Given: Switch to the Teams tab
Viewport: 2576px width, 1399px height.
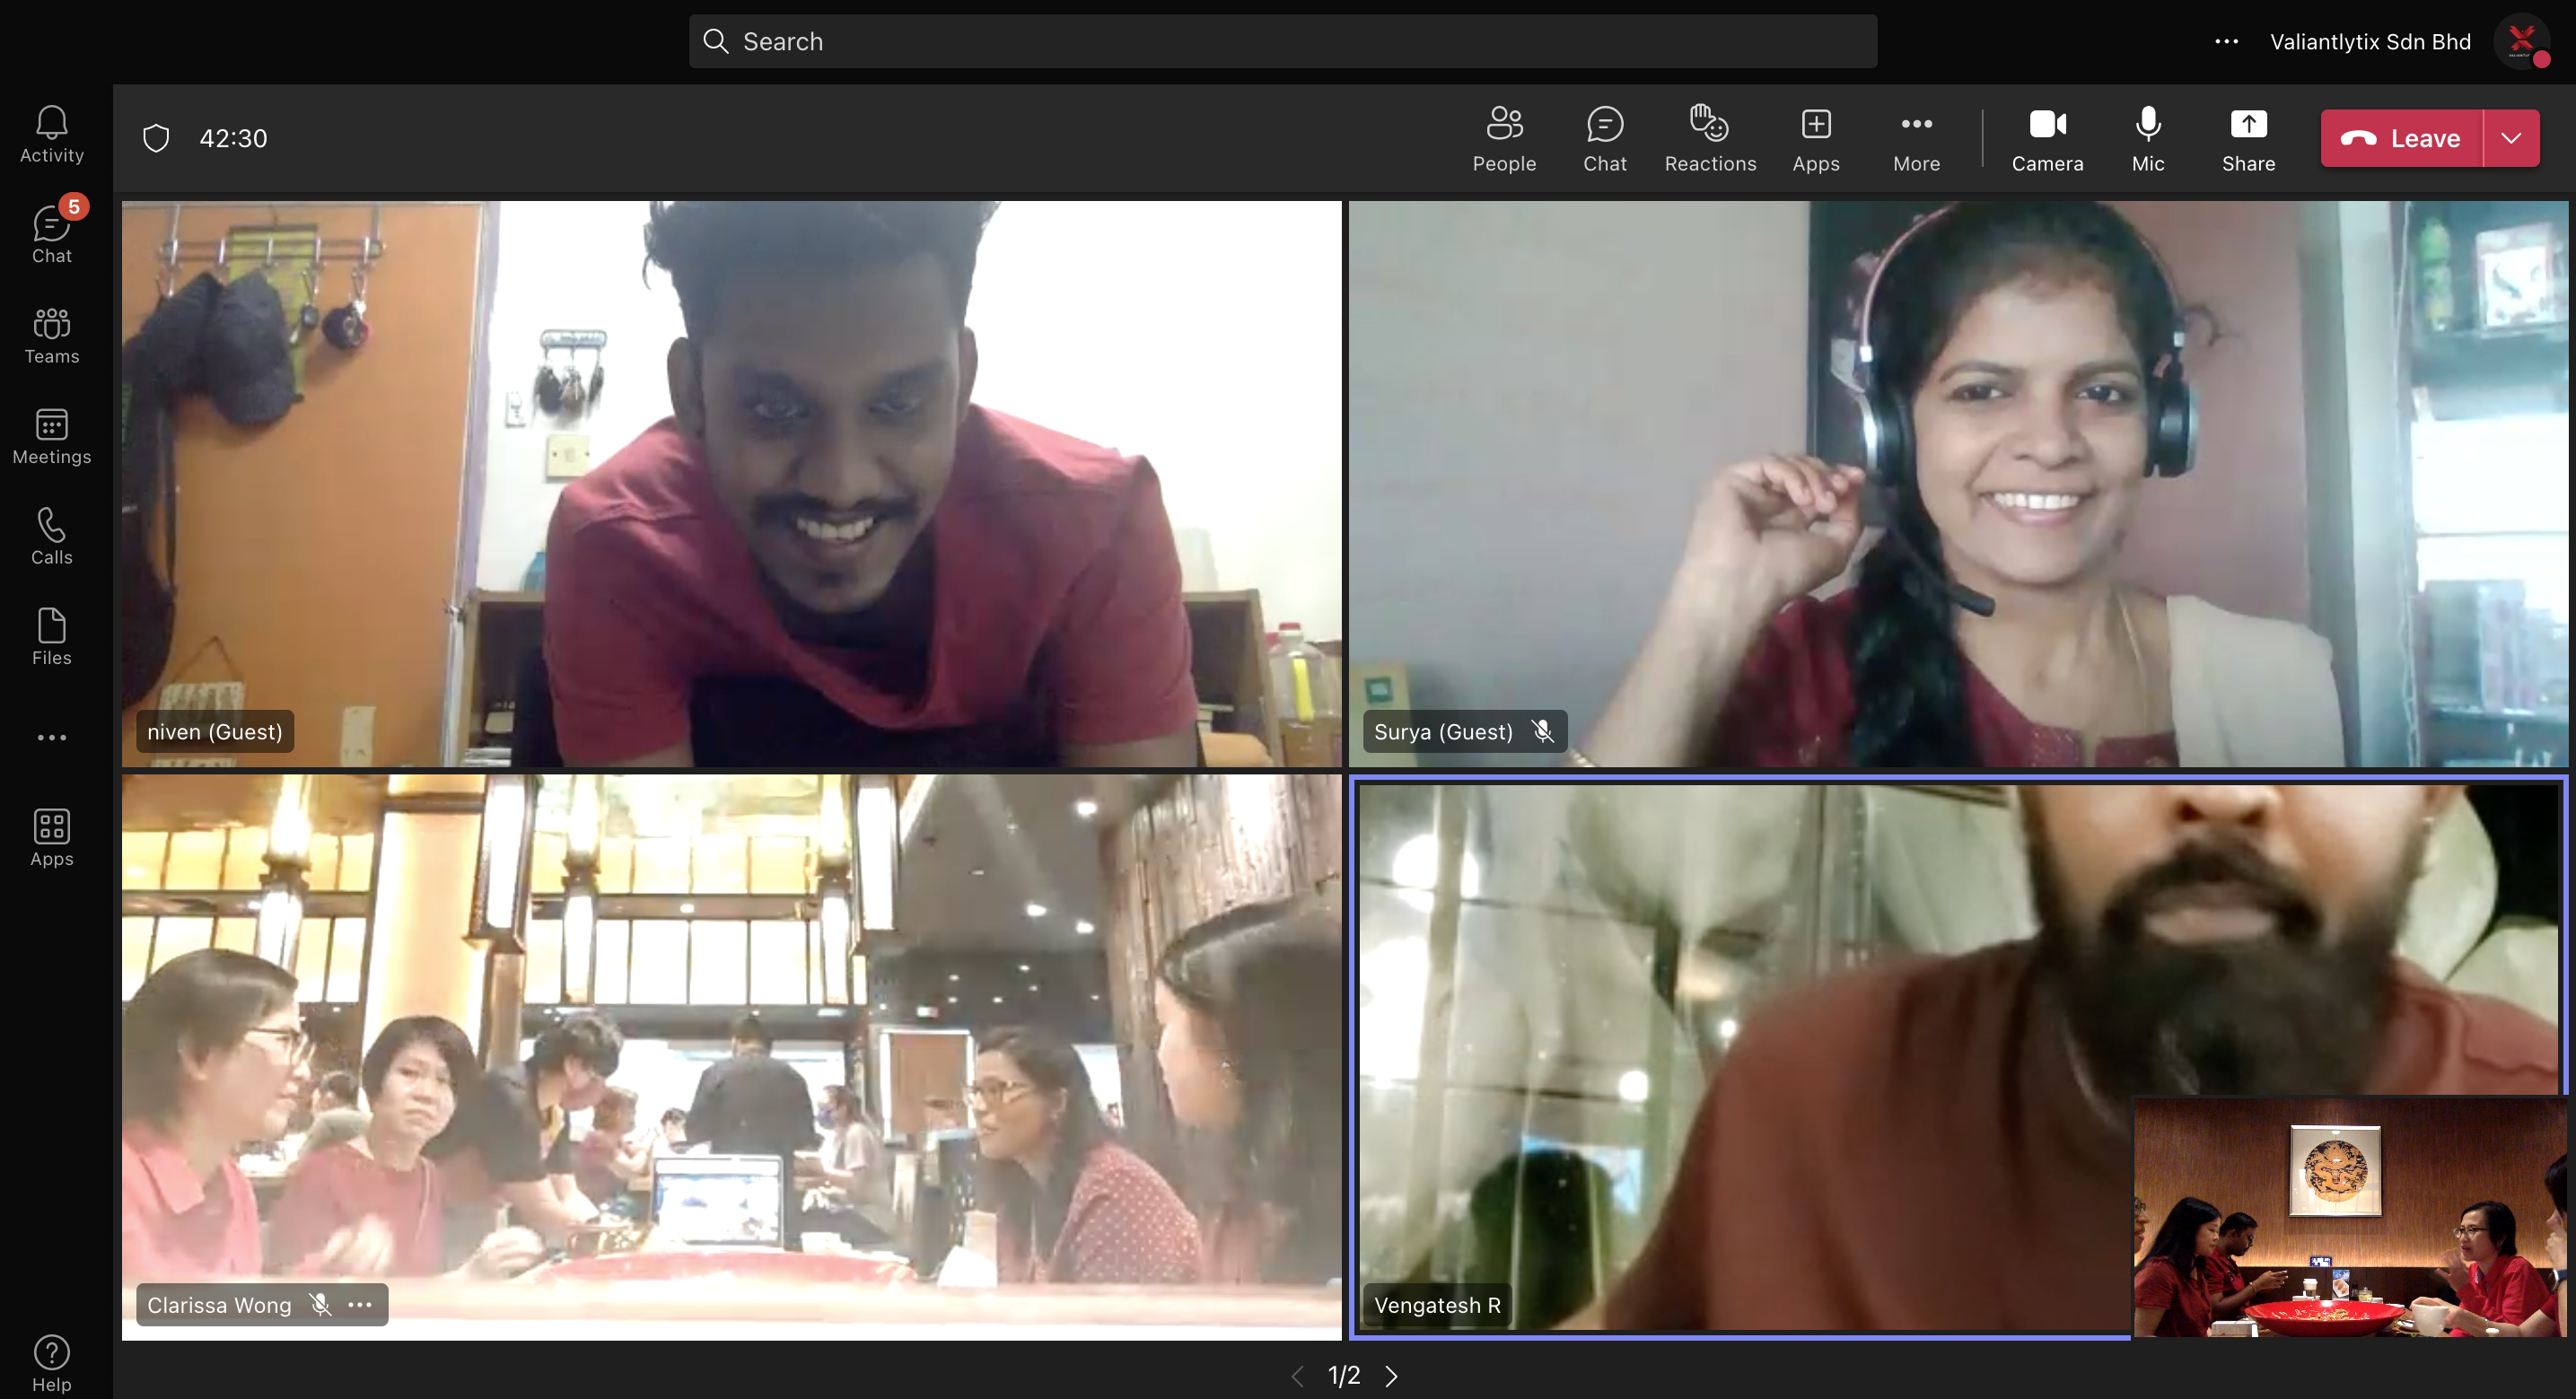Looking at the screenshot, I should (51, 335).
